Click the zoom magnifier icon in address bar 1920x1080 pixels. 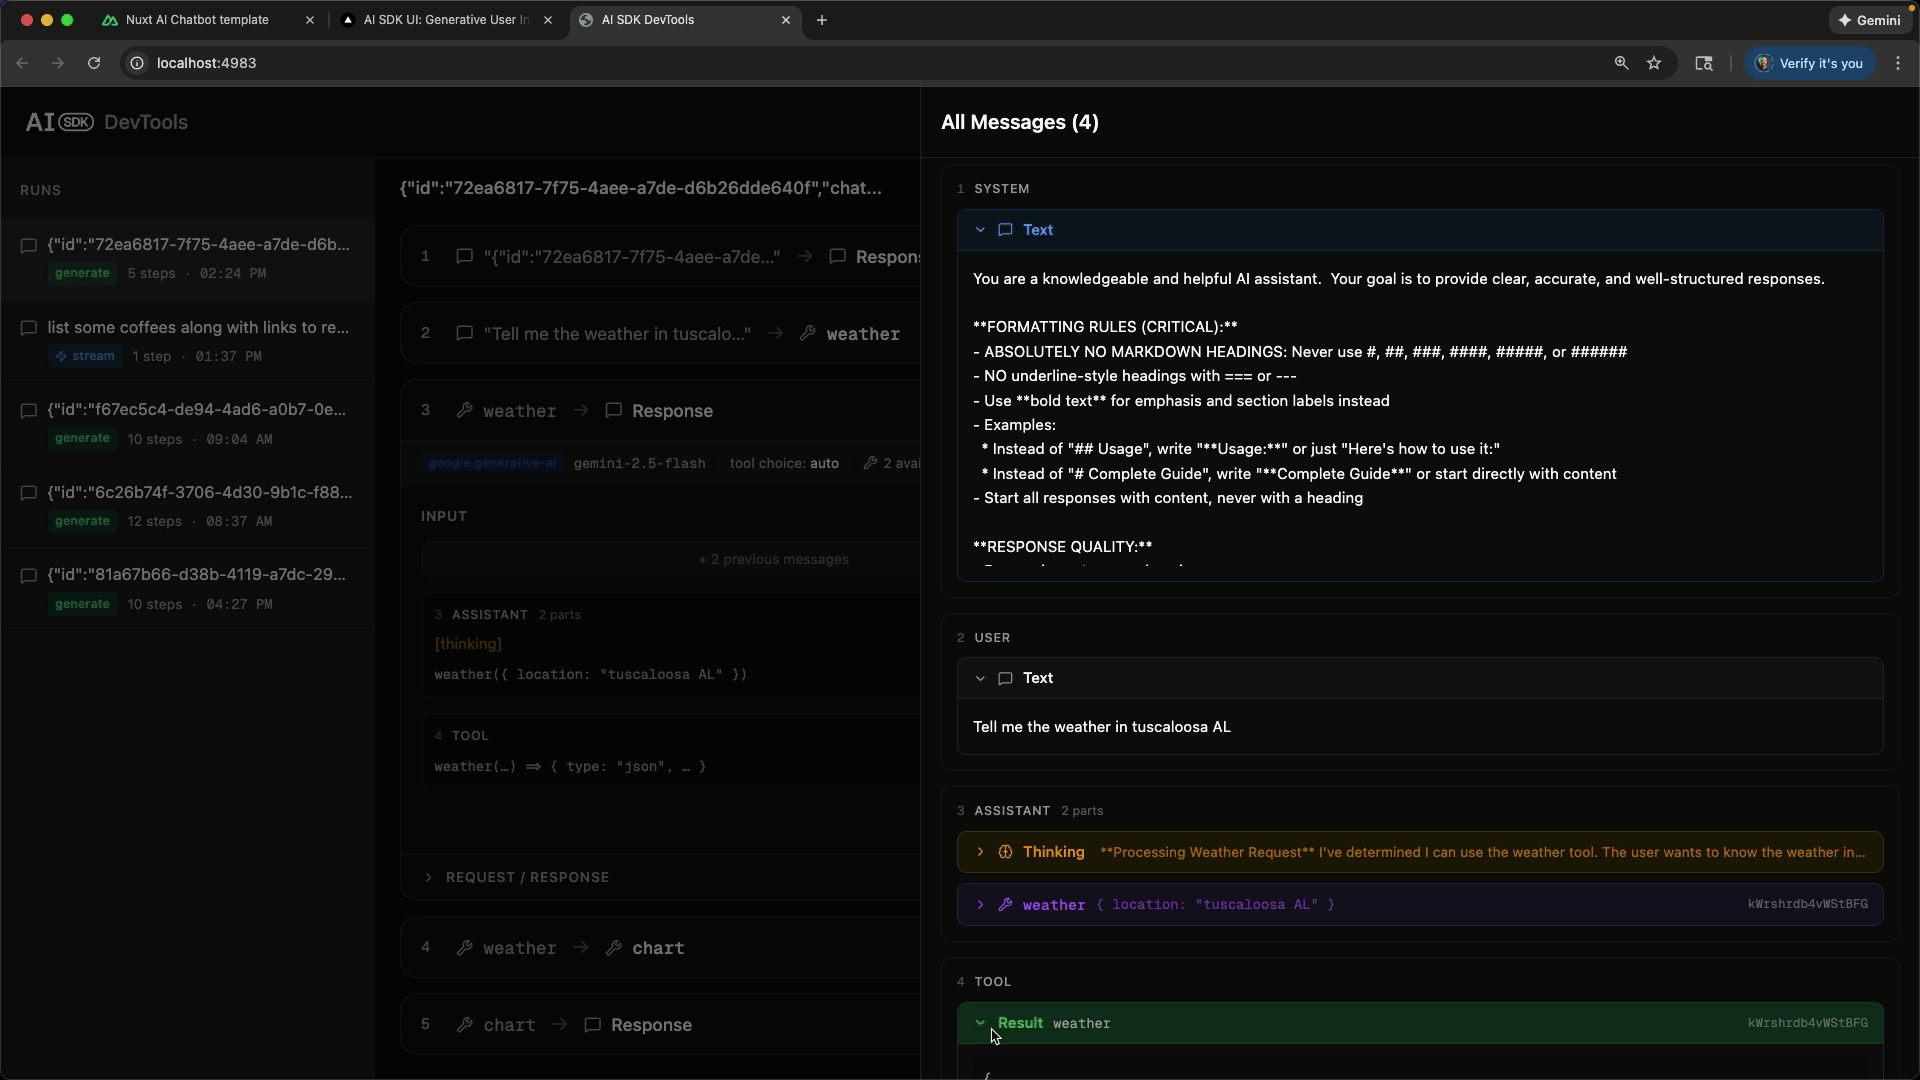pyautogui.click(x=1621, y=63)
